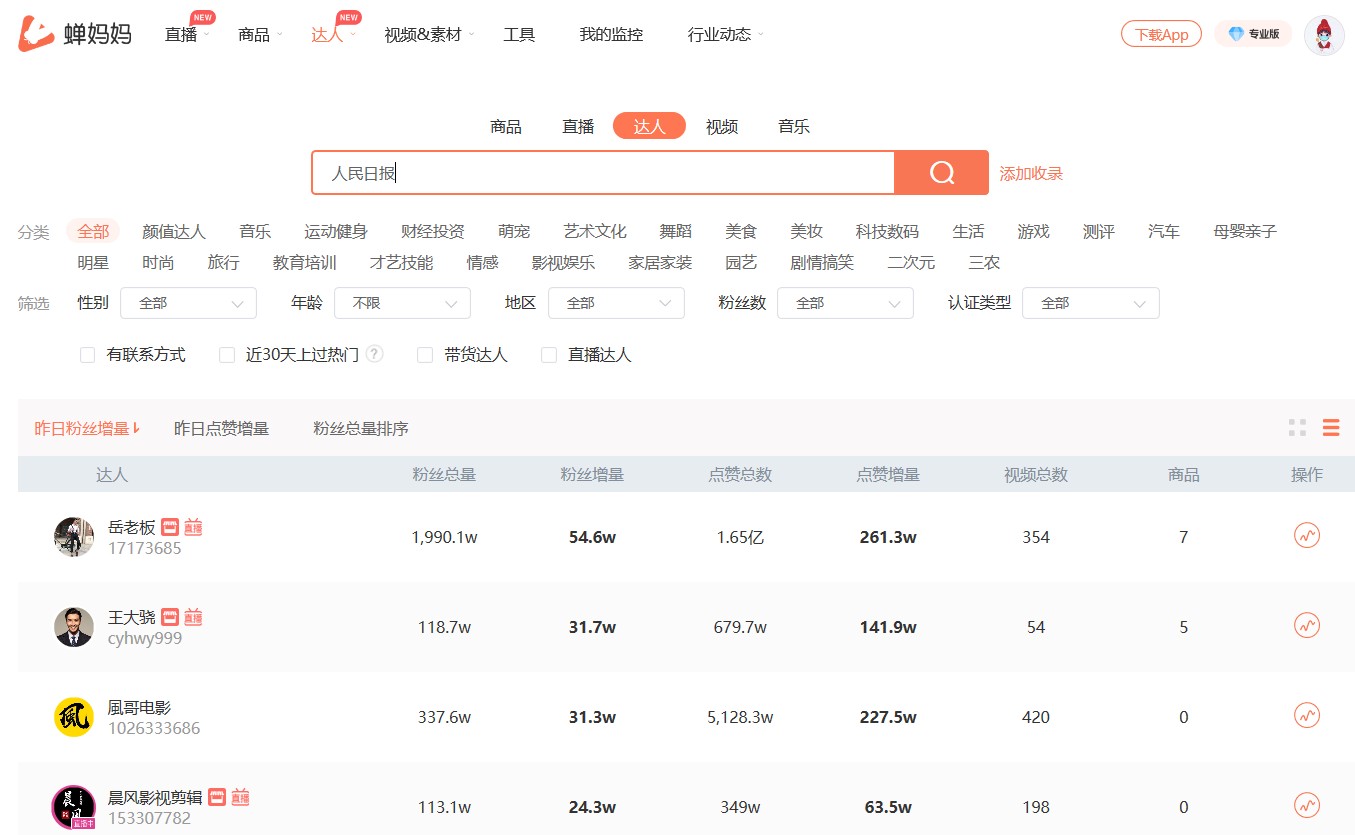Expand the 商品 navigation menu
Viewport: 1355px width, 835px height.
pyautogui.click(x=260, y=35)
